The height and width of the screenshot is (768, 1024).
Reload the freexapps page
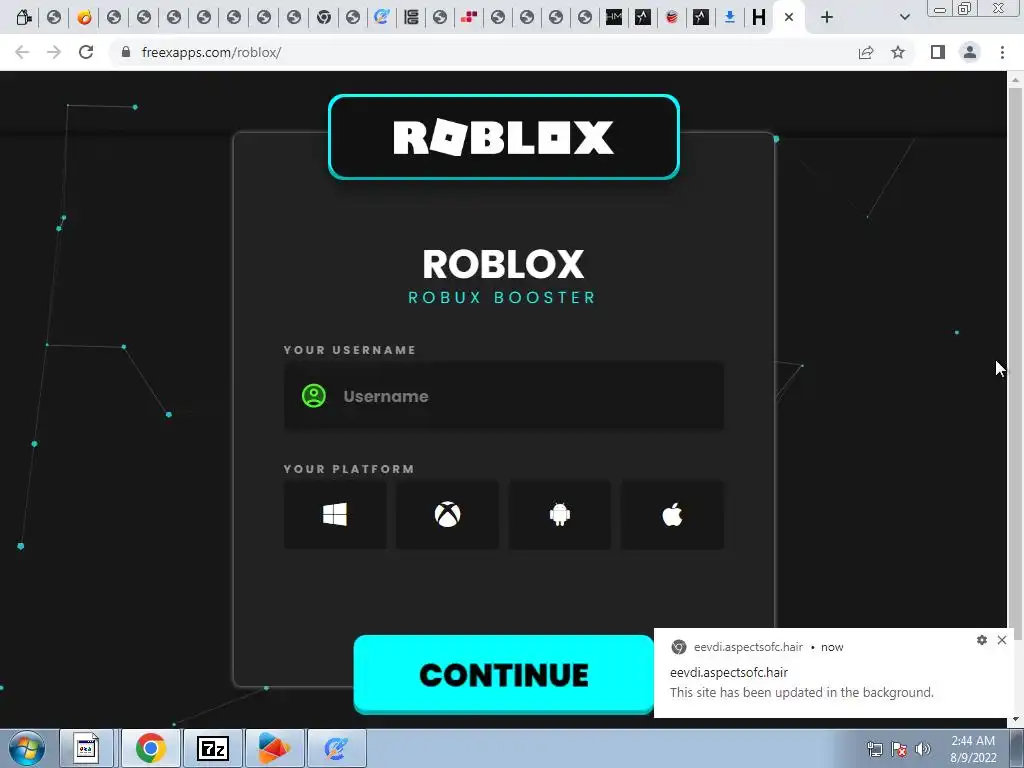86,52
